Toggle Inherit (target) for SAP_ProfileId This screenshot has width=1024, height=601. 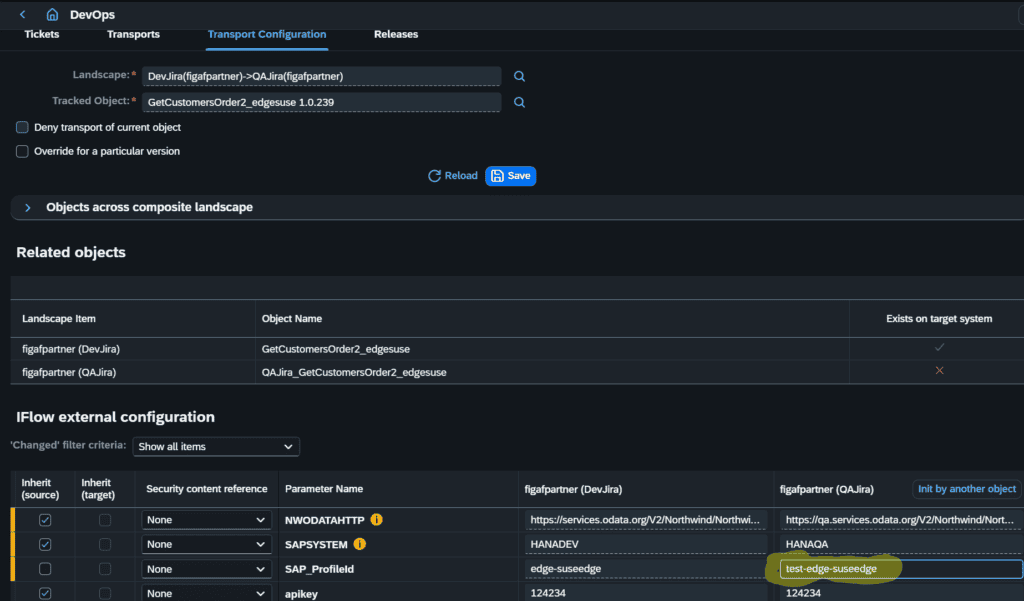[x=104, y=569]
